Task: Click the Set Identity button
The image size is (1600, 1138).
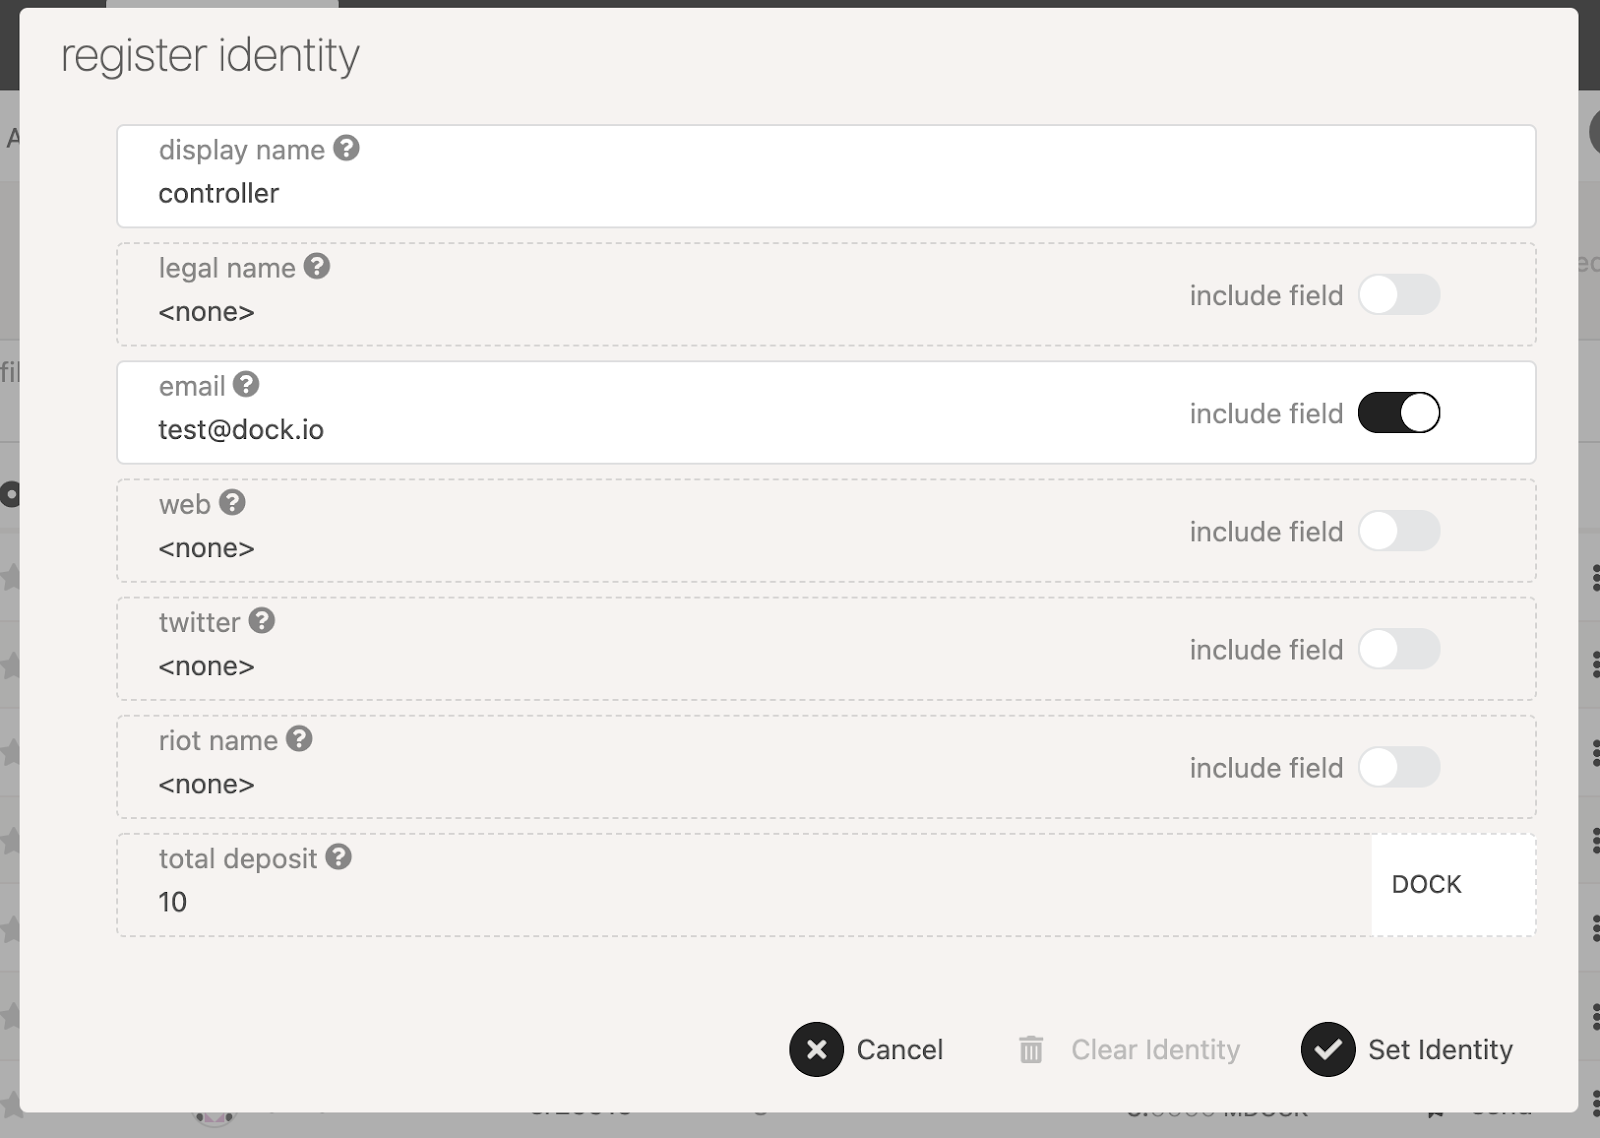Action: (1407, 1049)
